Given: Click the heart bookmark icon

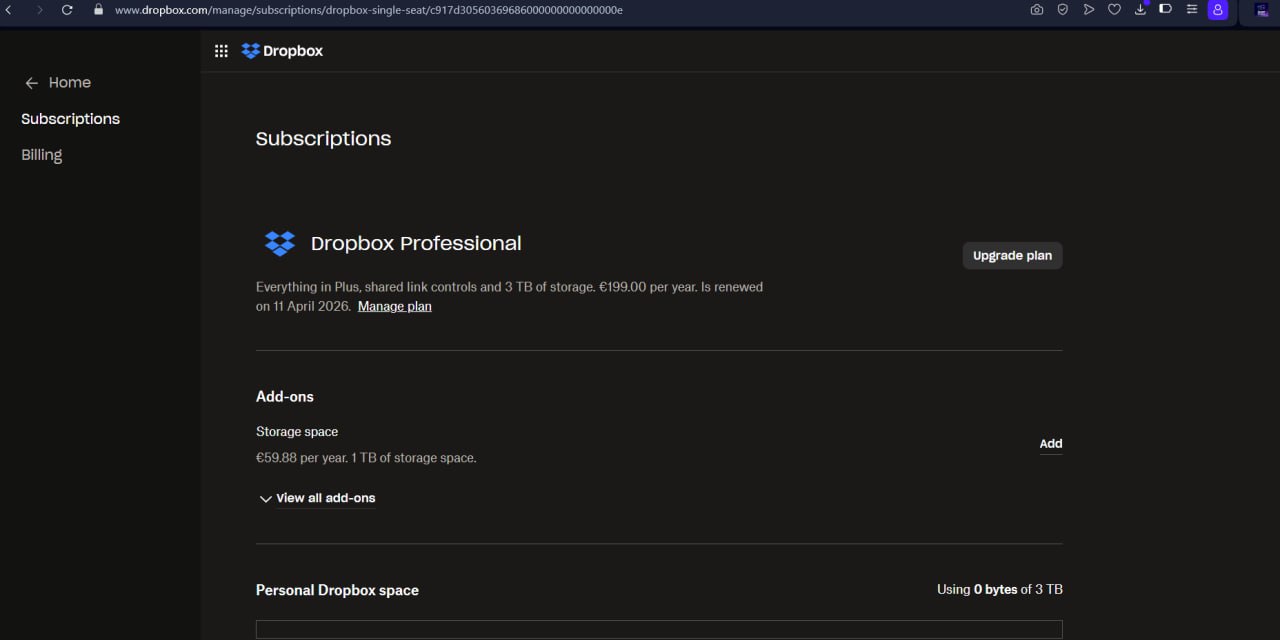Looking at the screenshot, I should [x=1114, y=10].
